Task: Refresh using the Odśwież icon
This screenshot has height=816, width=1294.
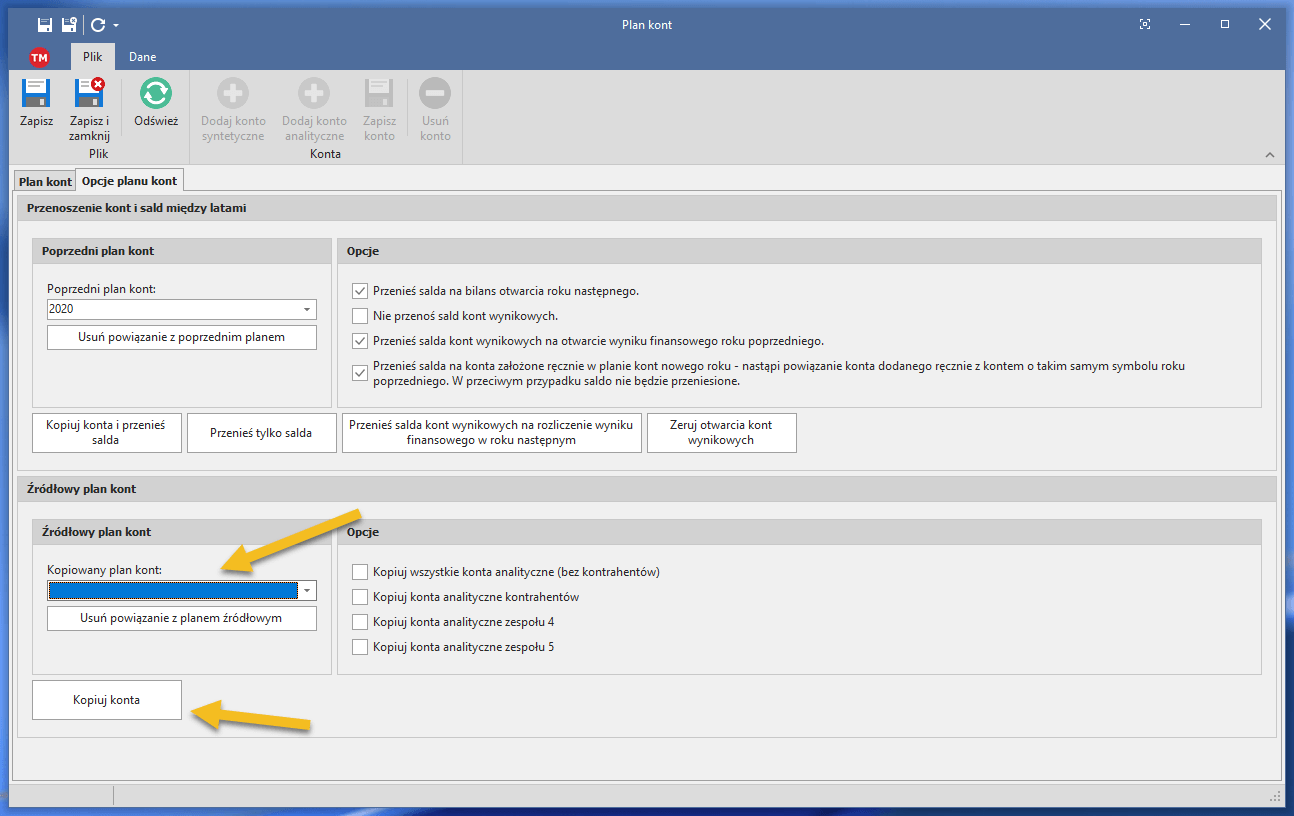Action: (x=156, y=94)
